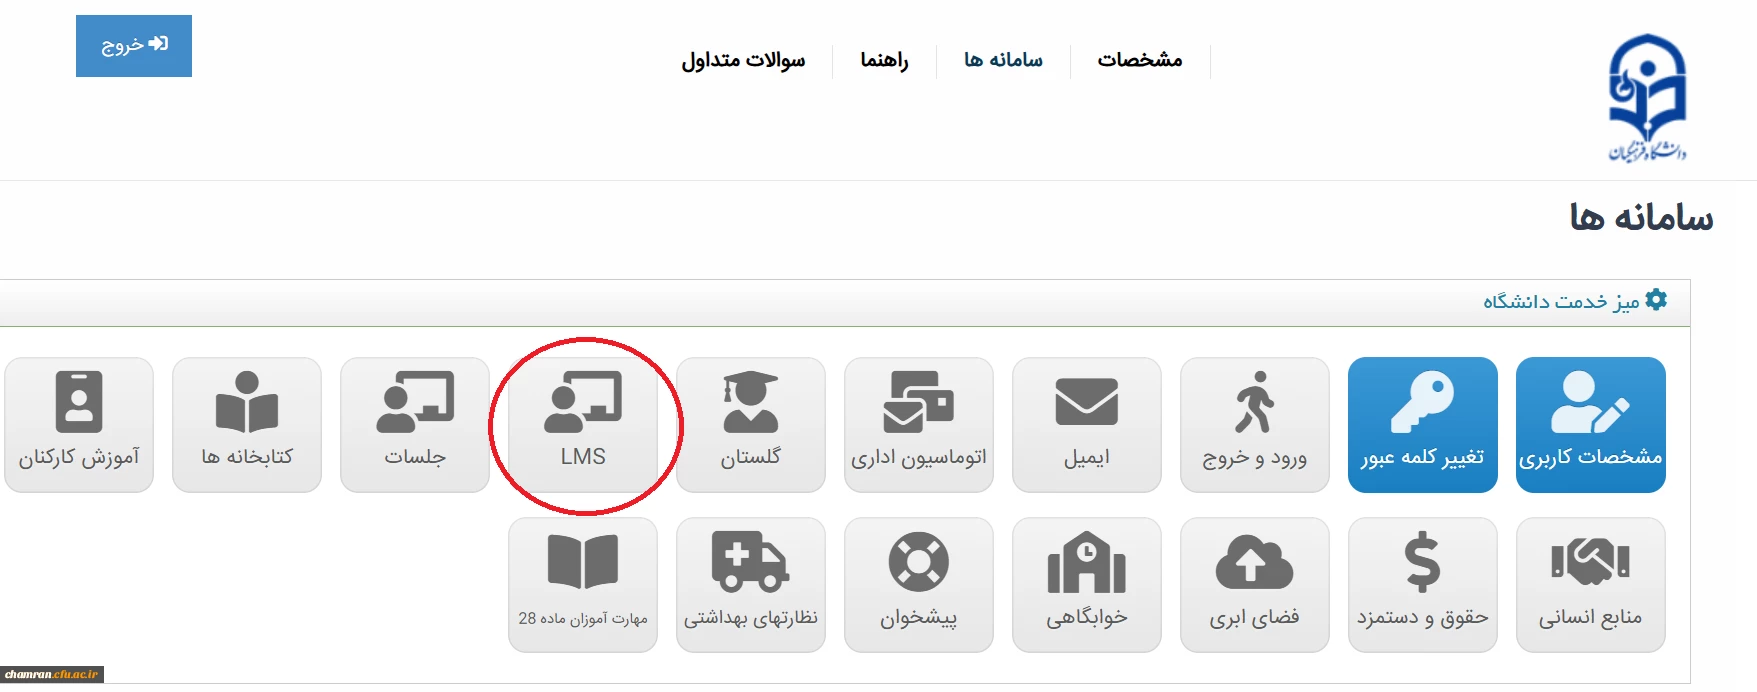Open the Pishkhan lifebuoy tile
This screenshot has width=1757, height=692.
[x=919, y=585]
